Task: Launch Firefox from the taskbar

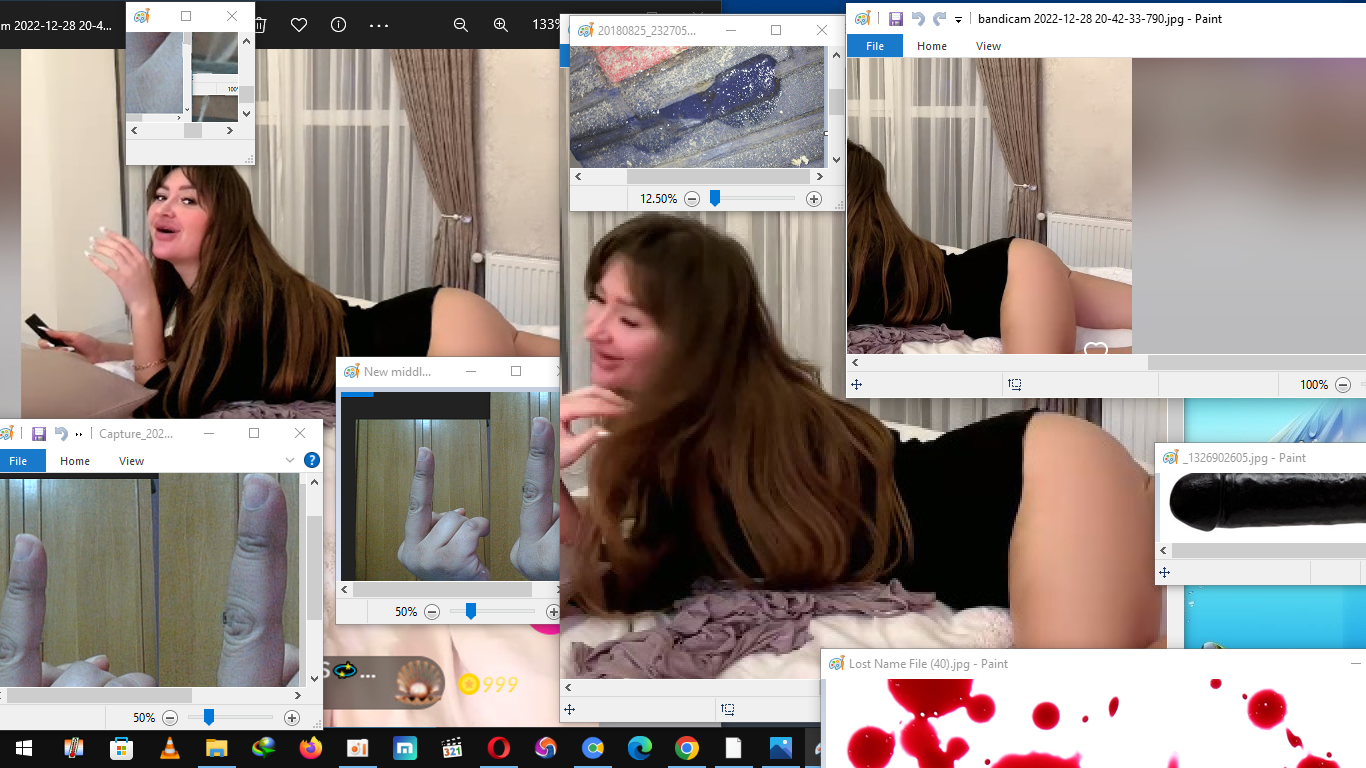Action: click(x=311, y=748)
